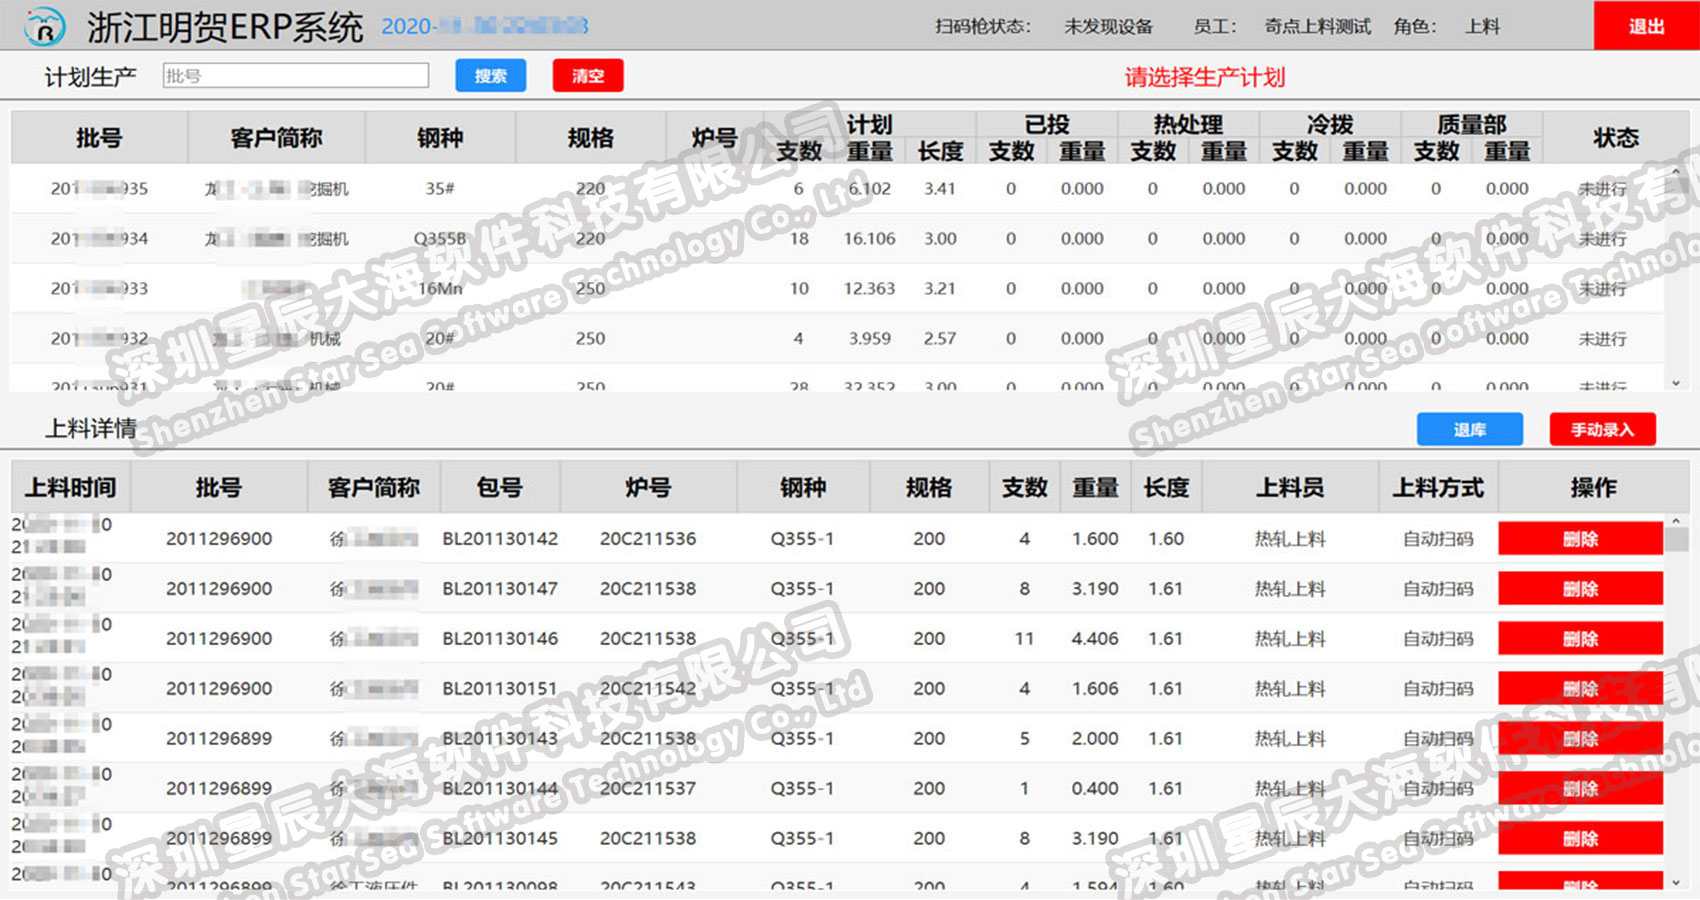
Task: Click the 上料时间 column header
Action: [x=71, y=488]
